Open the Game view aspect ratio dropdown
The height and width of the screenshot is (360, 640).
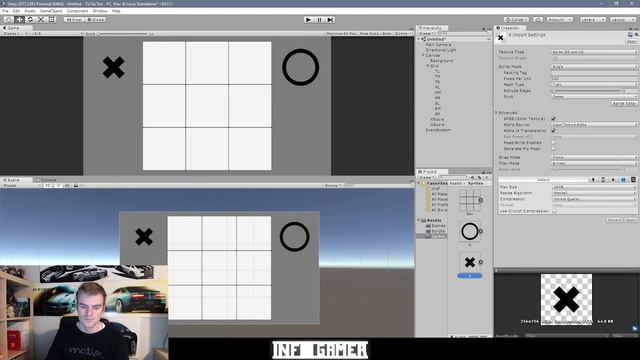(x=57, y=33)
